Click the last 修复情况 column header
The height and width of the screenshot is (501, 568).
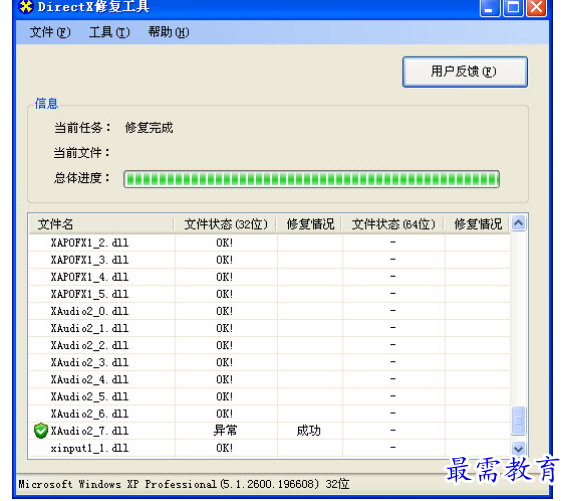click(x=478, y=224)
